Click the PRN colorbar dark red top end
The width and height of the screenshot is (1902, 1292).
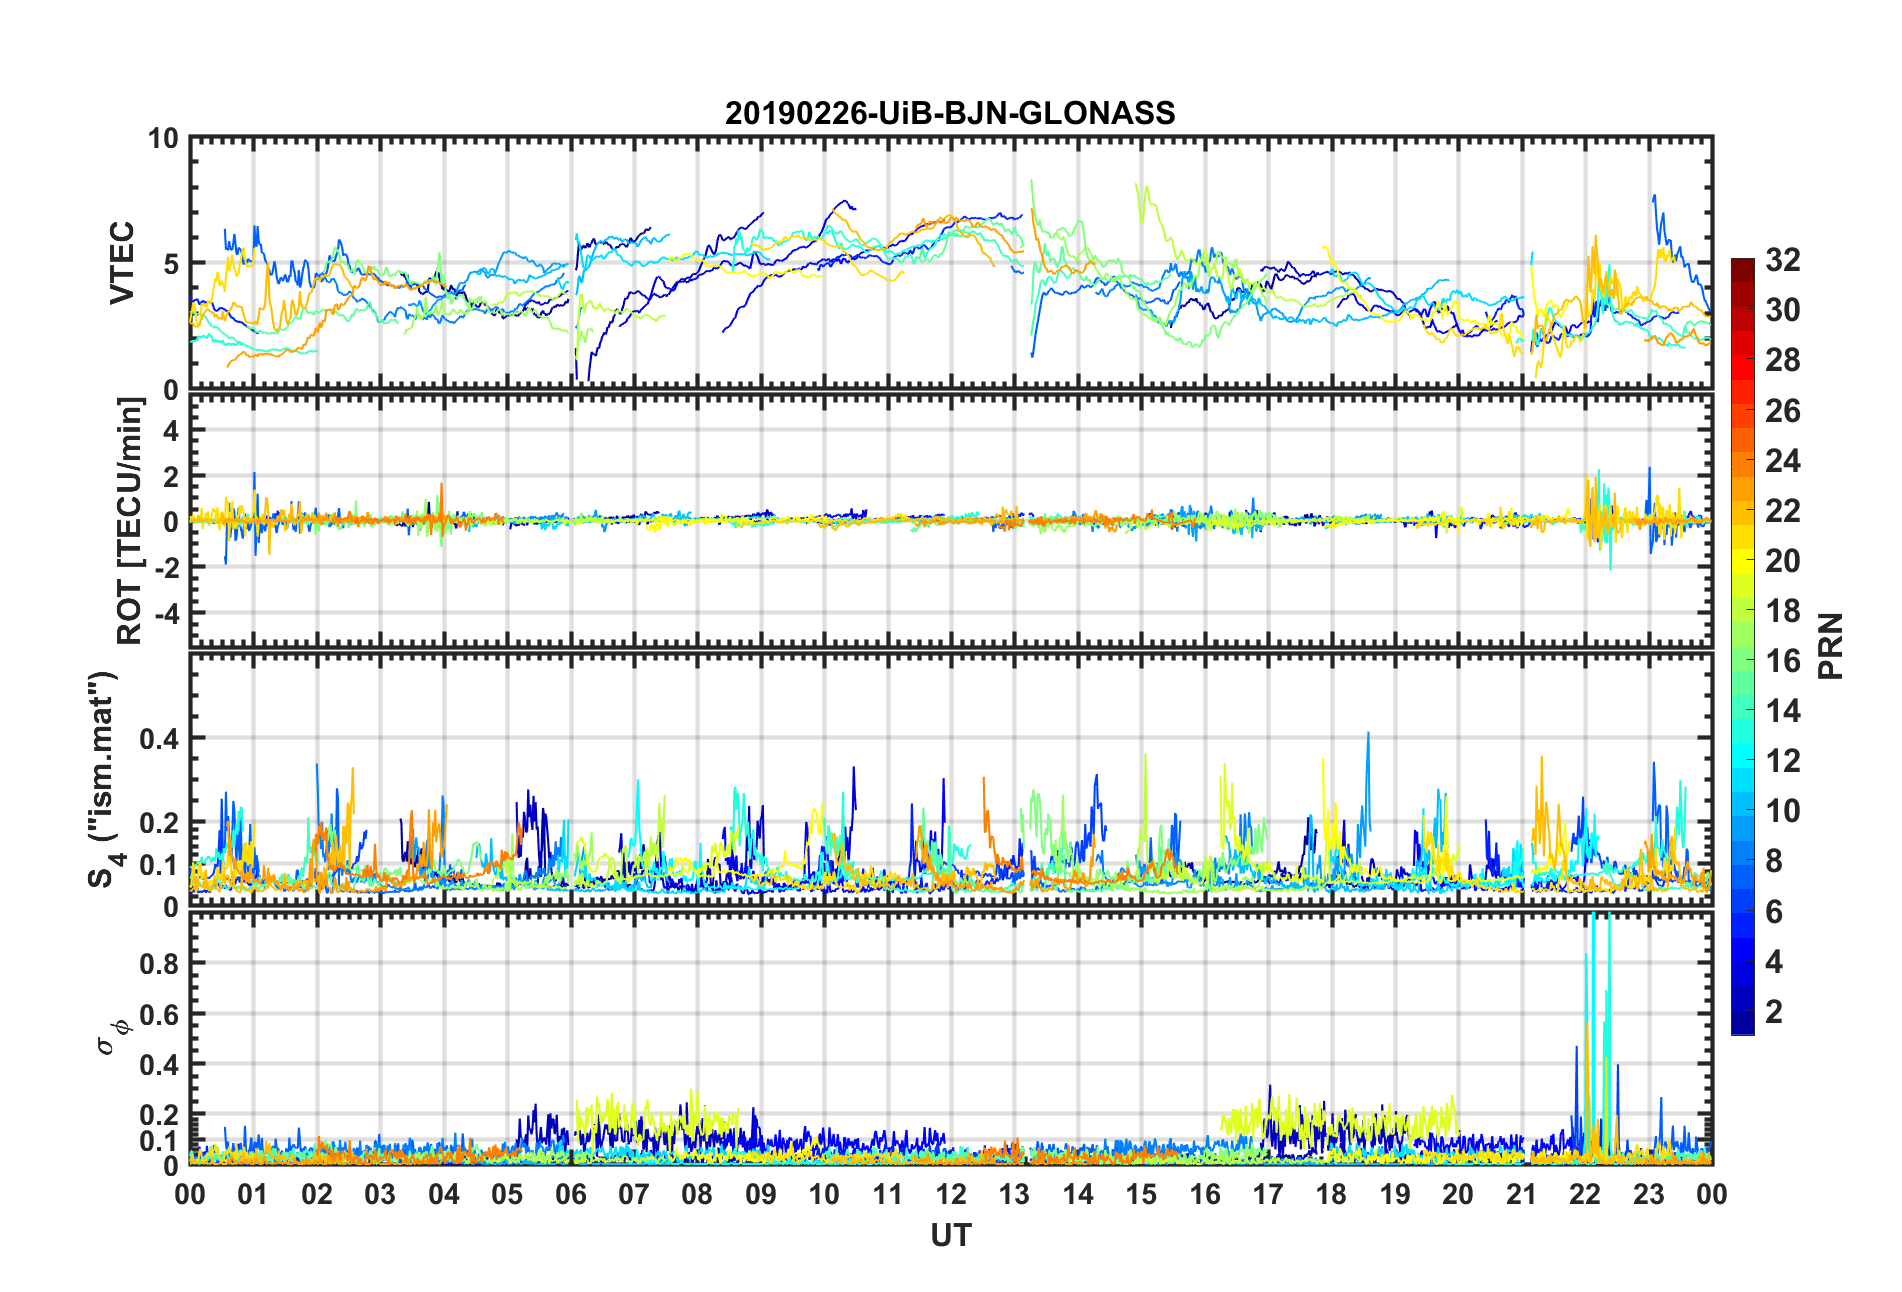click(x=1742, y=266)
